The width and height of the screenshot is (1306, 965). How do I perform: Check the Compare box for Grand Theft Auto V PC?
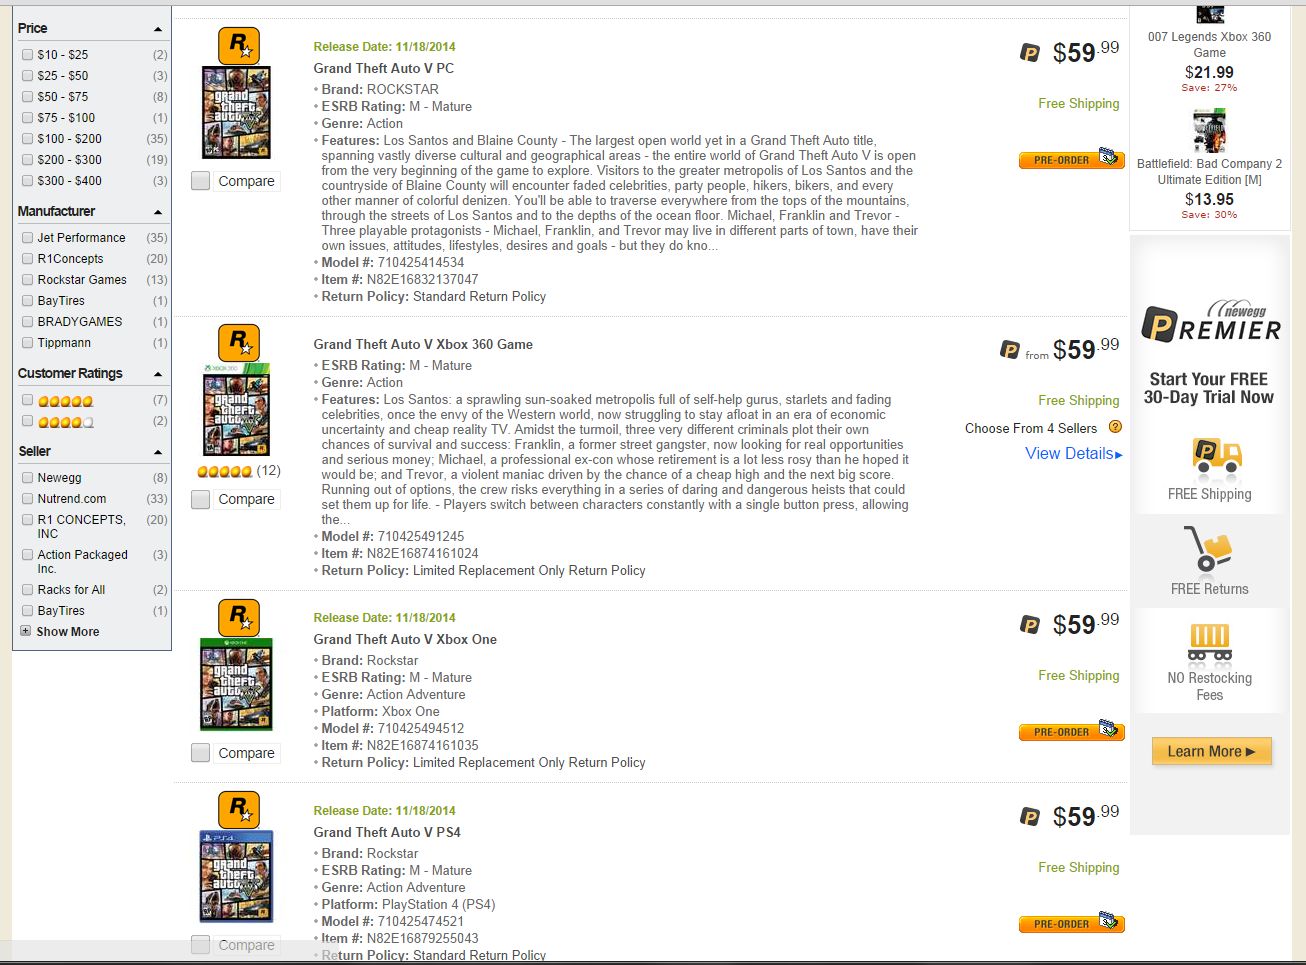point(200,181)
